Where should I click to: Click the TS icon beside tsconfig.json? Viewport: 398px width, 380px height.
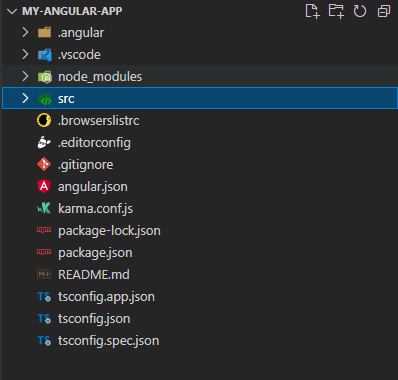[44, 318]
